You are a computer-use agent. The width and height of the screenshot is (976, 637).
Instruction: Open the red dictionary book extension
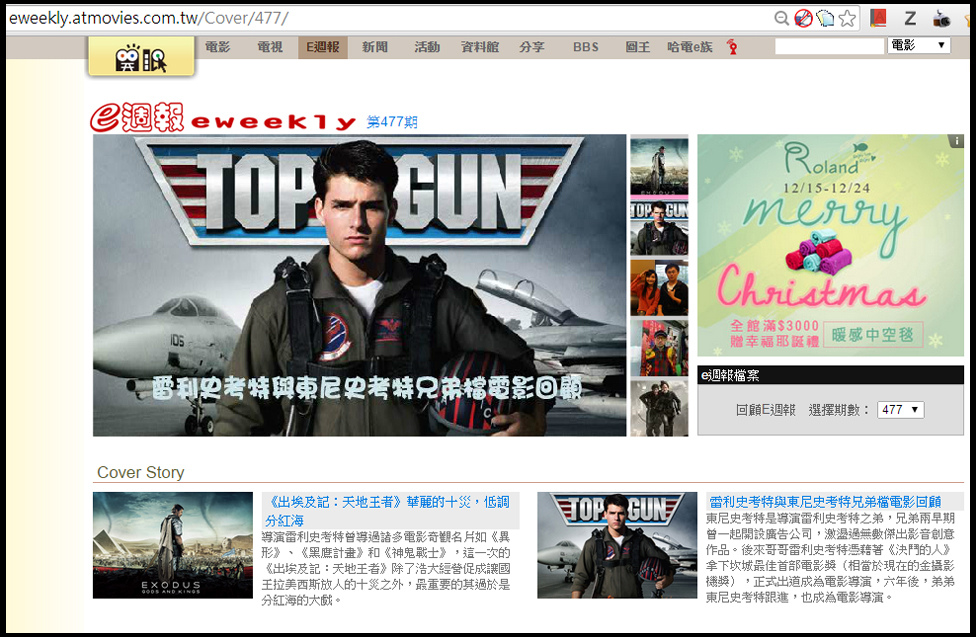click(878, 18)
